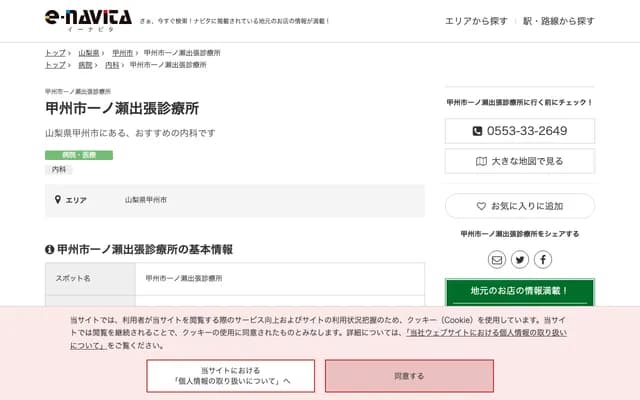Click the 病院・医療 category tag
Viewport: 640px width, 400px height.
78,155
